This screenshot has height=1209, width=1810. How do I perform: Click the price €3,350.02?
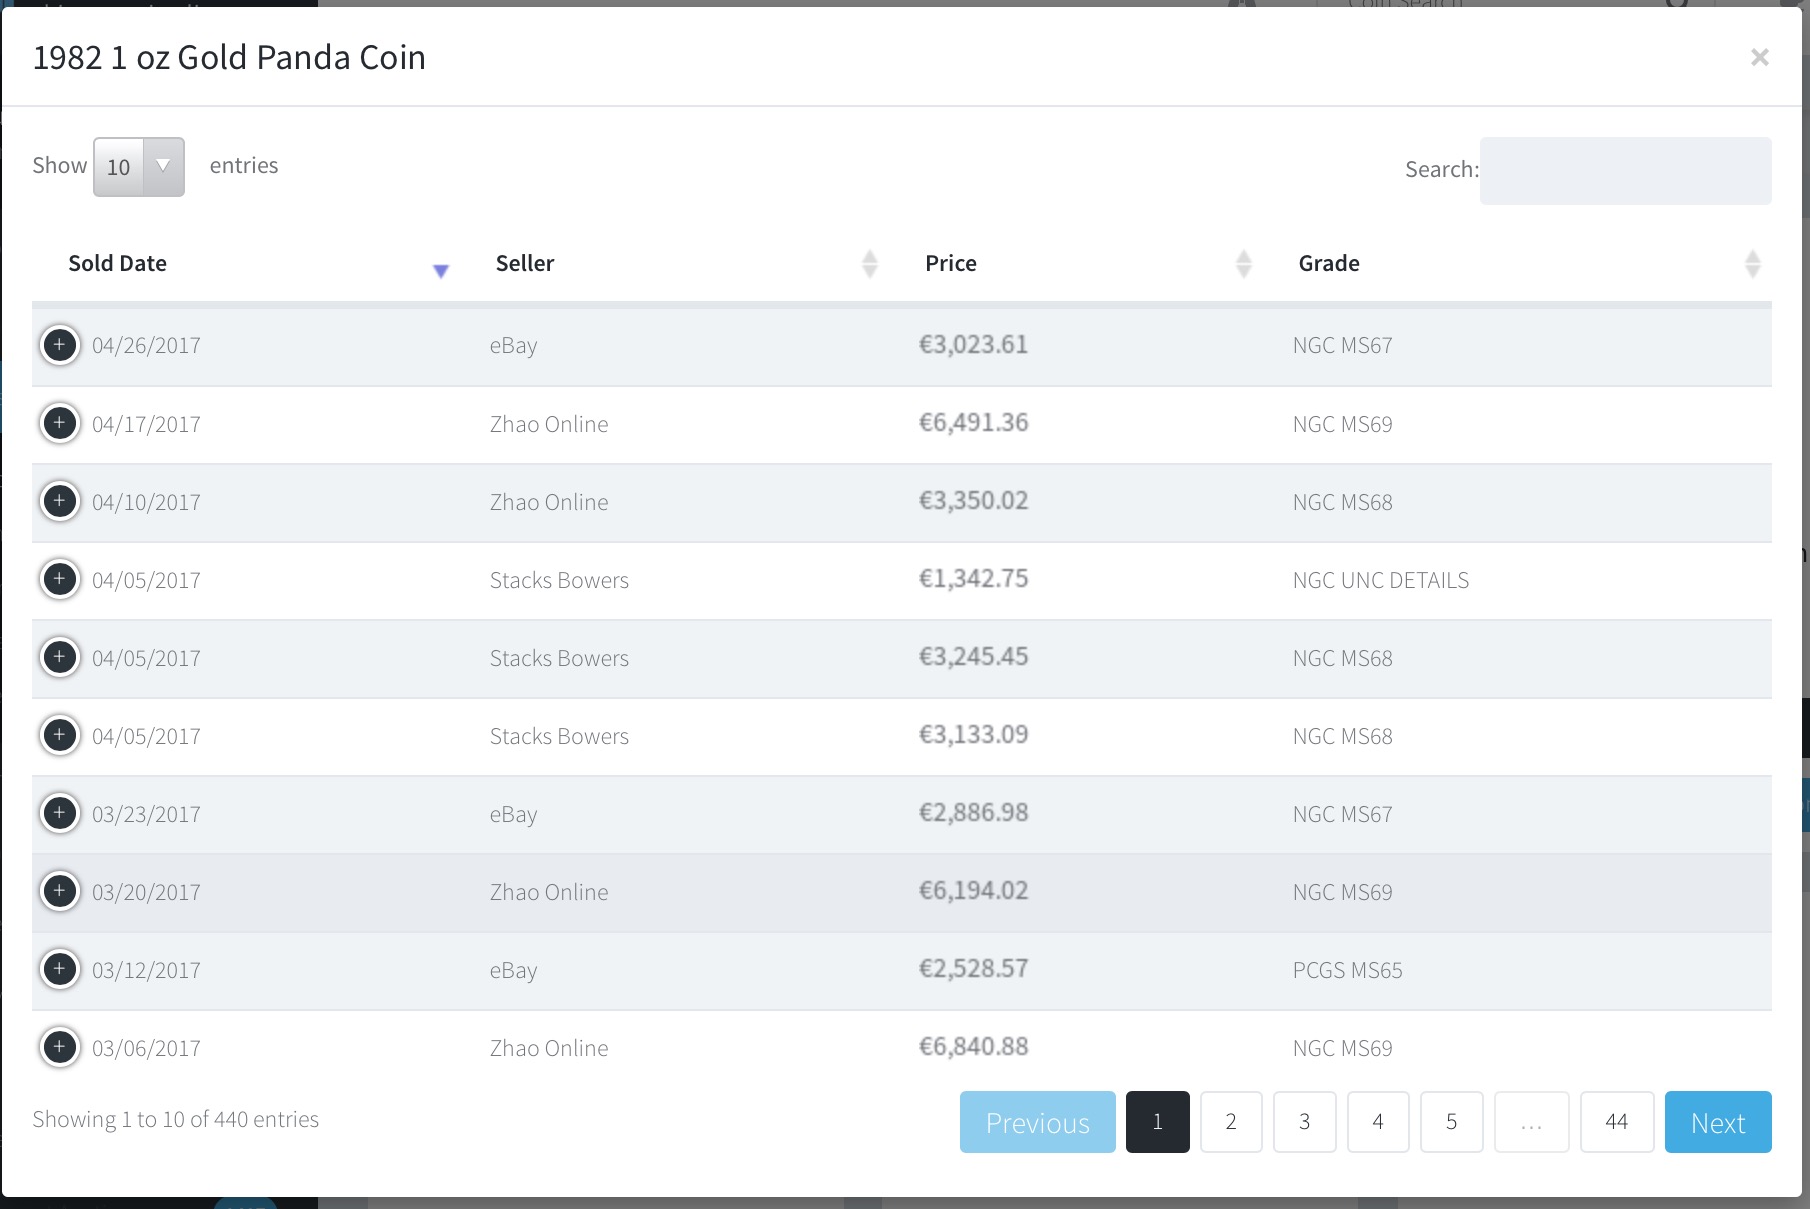click(974, 501)
